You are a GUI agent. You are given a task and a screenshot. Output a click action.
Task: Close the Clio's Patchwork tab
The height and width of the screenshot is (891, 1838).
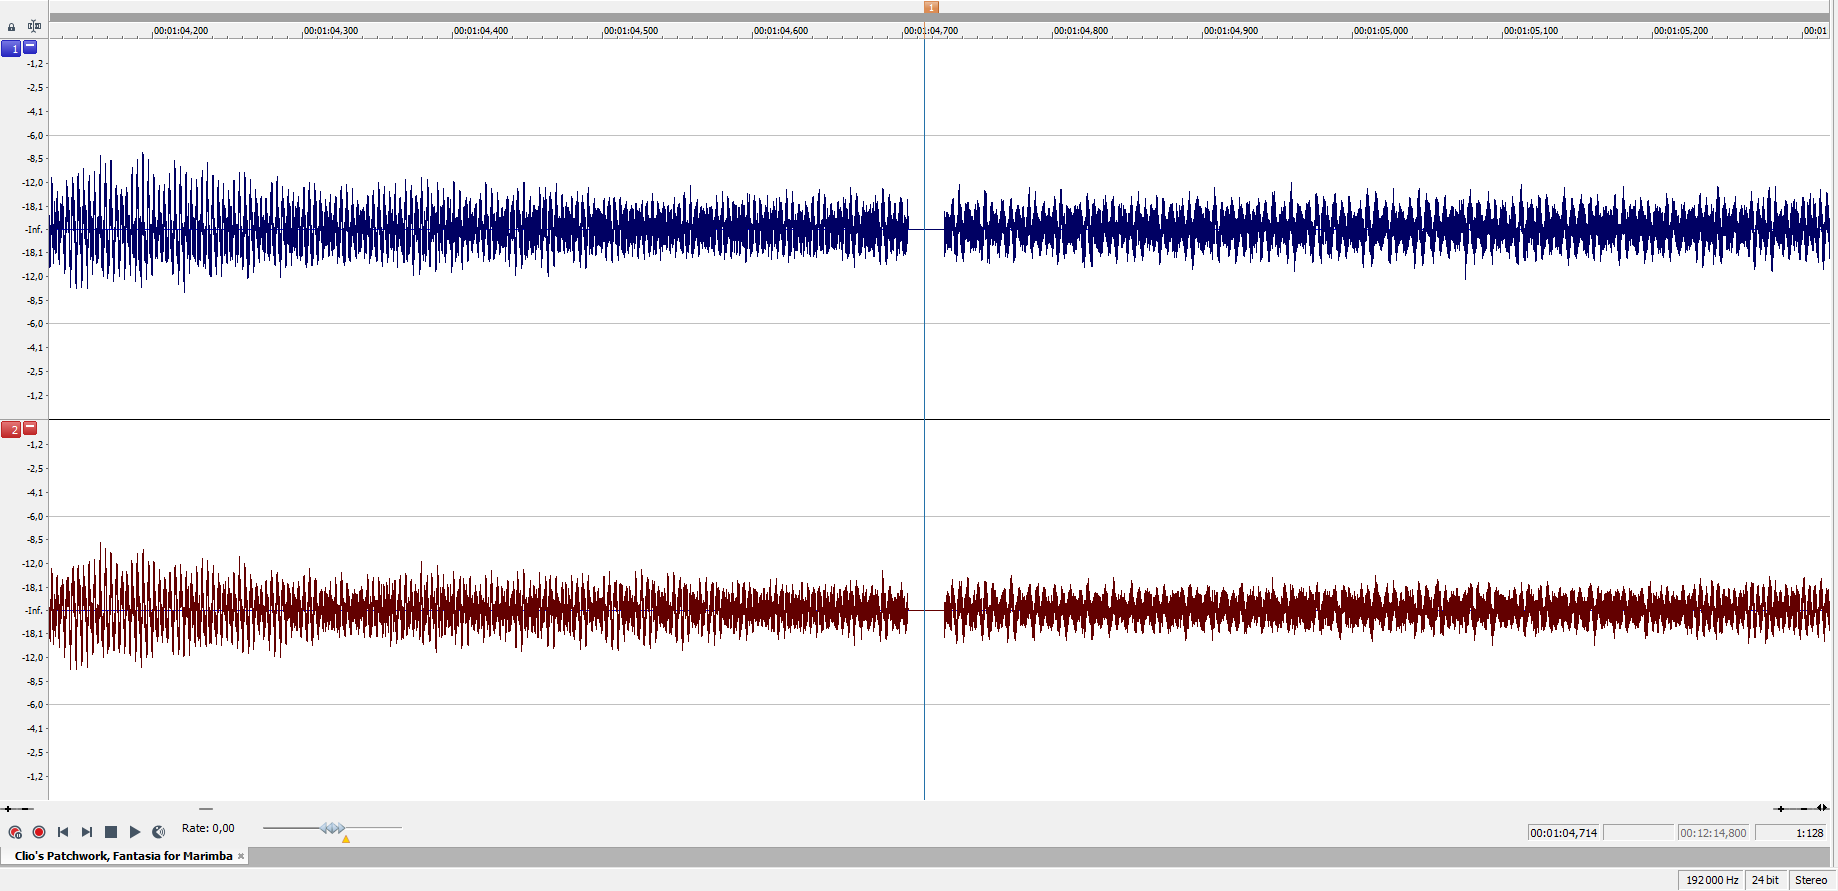(241, 856)
